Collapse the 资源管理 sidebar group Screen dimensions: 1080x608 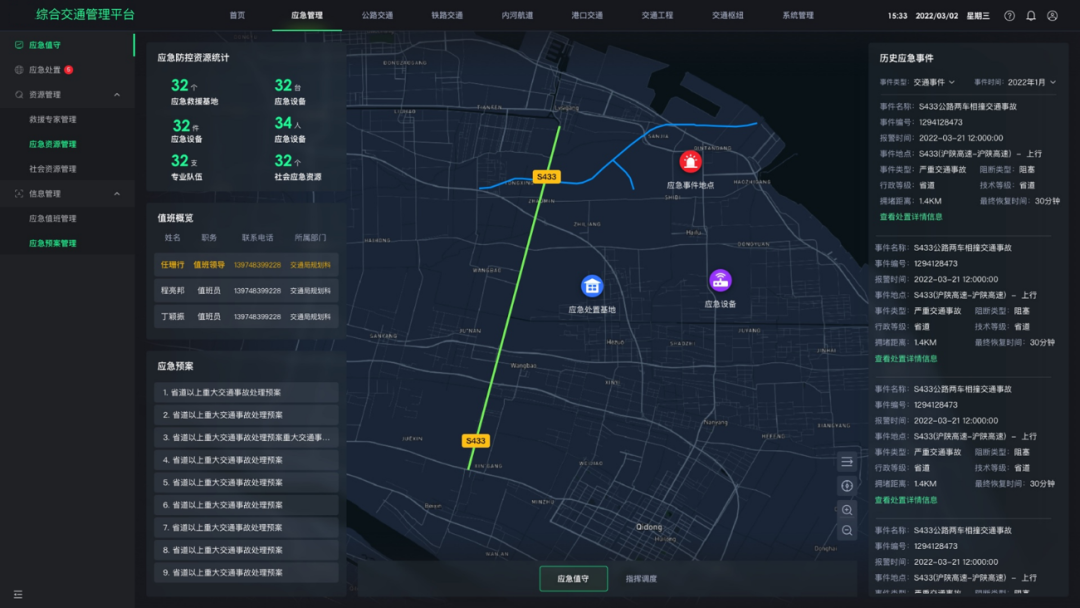pos(117,95)
